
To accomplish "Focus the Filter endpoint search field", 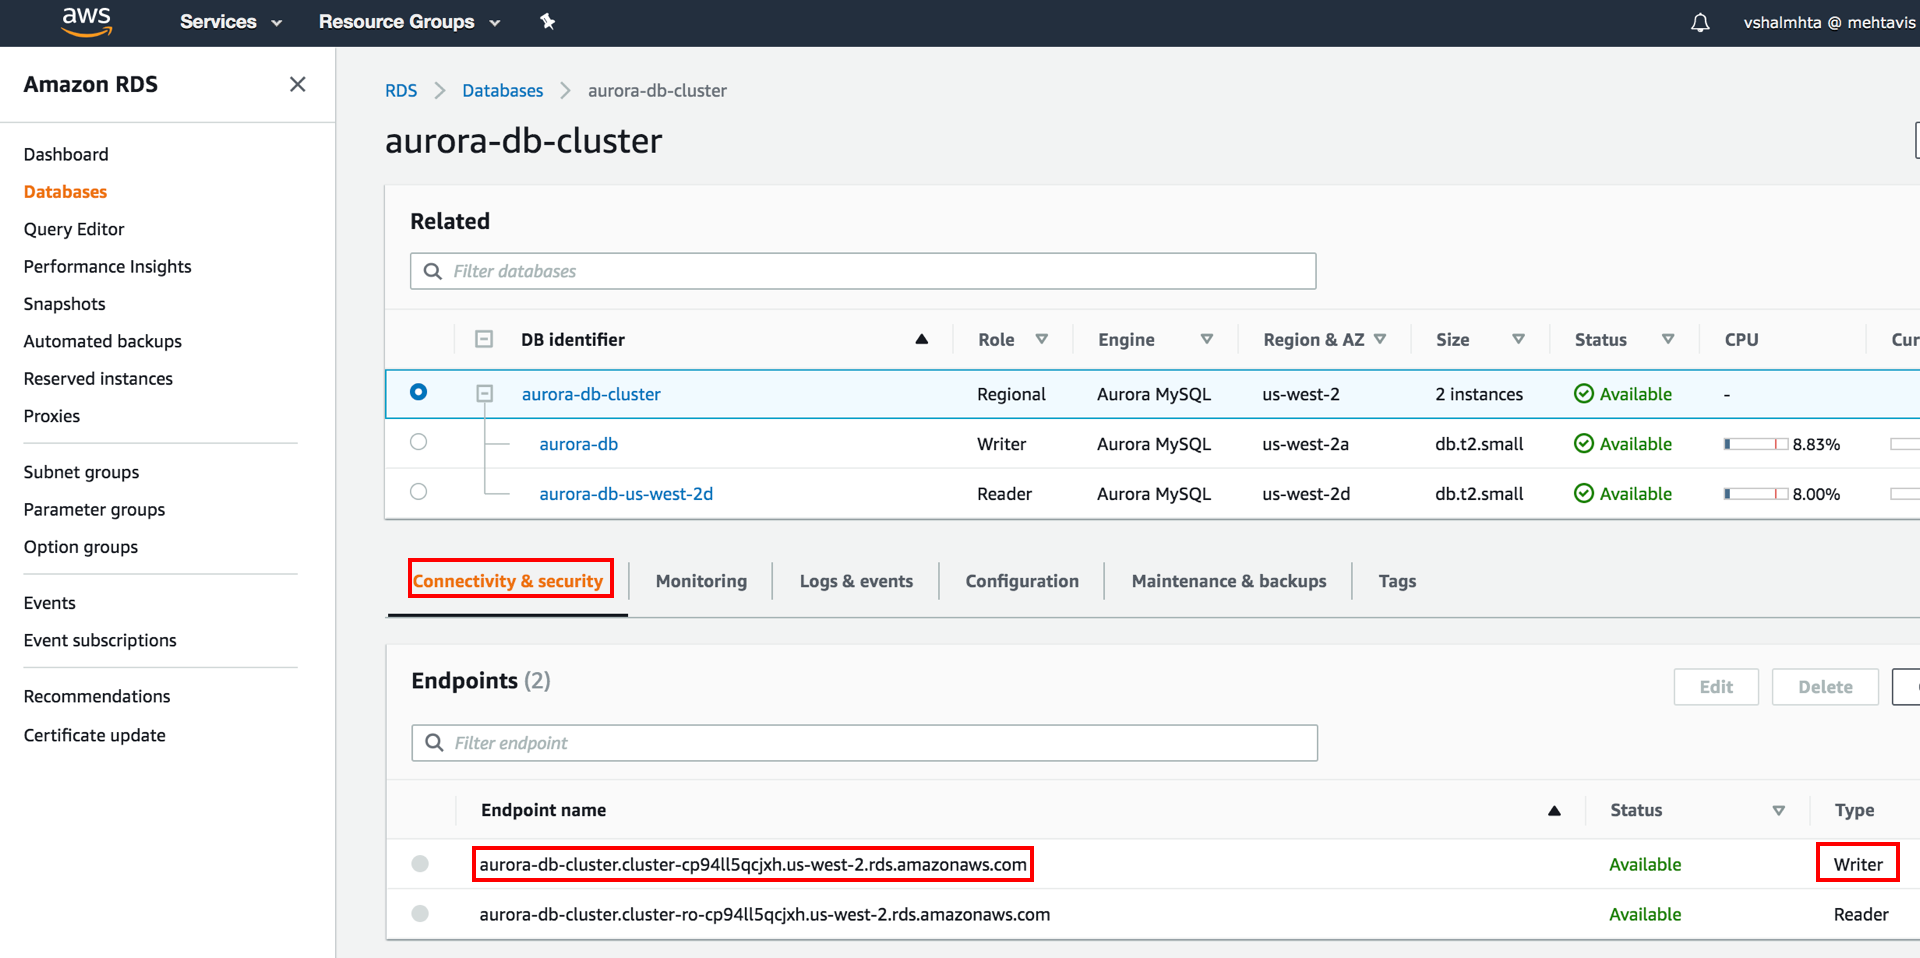I will (x=864, y=743).
